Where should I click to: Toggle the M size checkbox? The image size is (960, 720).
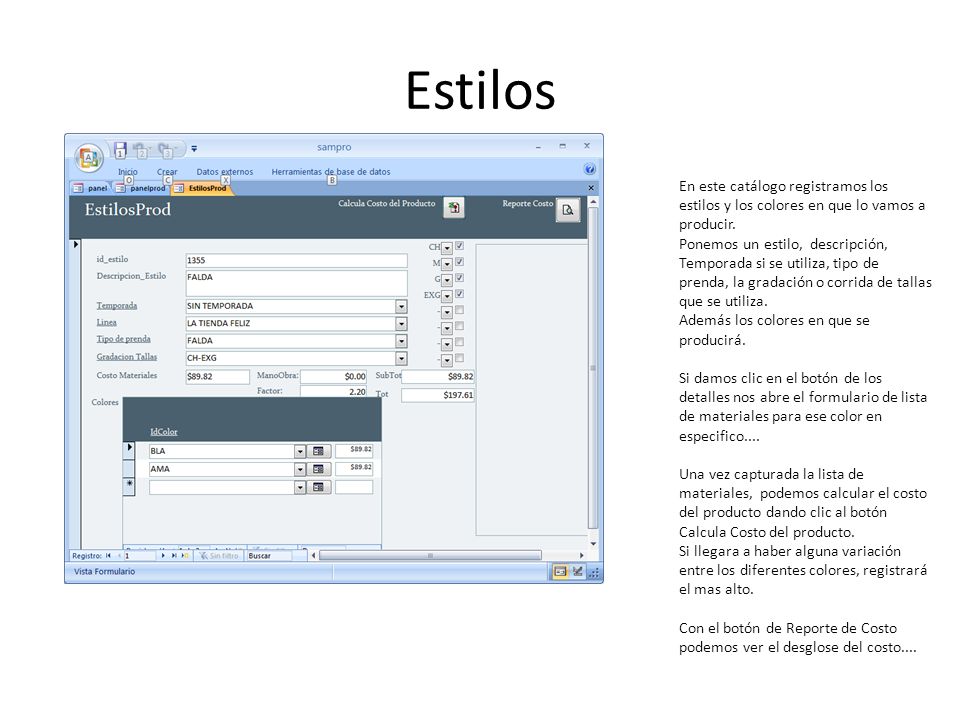459,262
